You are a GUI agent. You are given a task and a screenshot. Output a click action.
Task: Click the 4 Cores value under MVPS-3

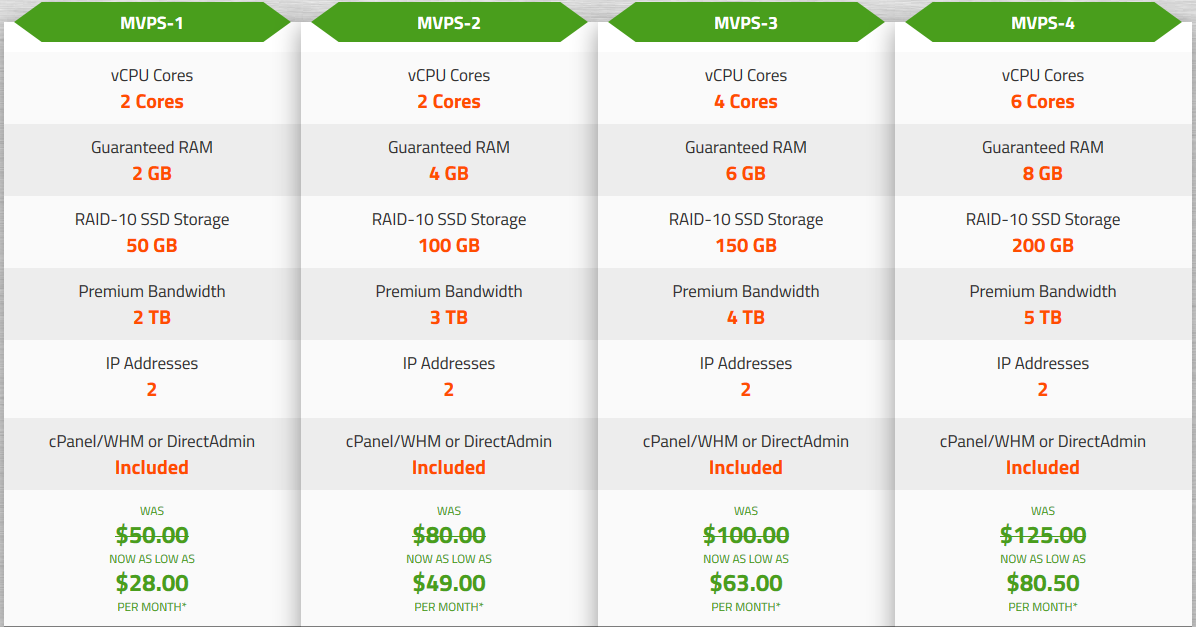746,101
